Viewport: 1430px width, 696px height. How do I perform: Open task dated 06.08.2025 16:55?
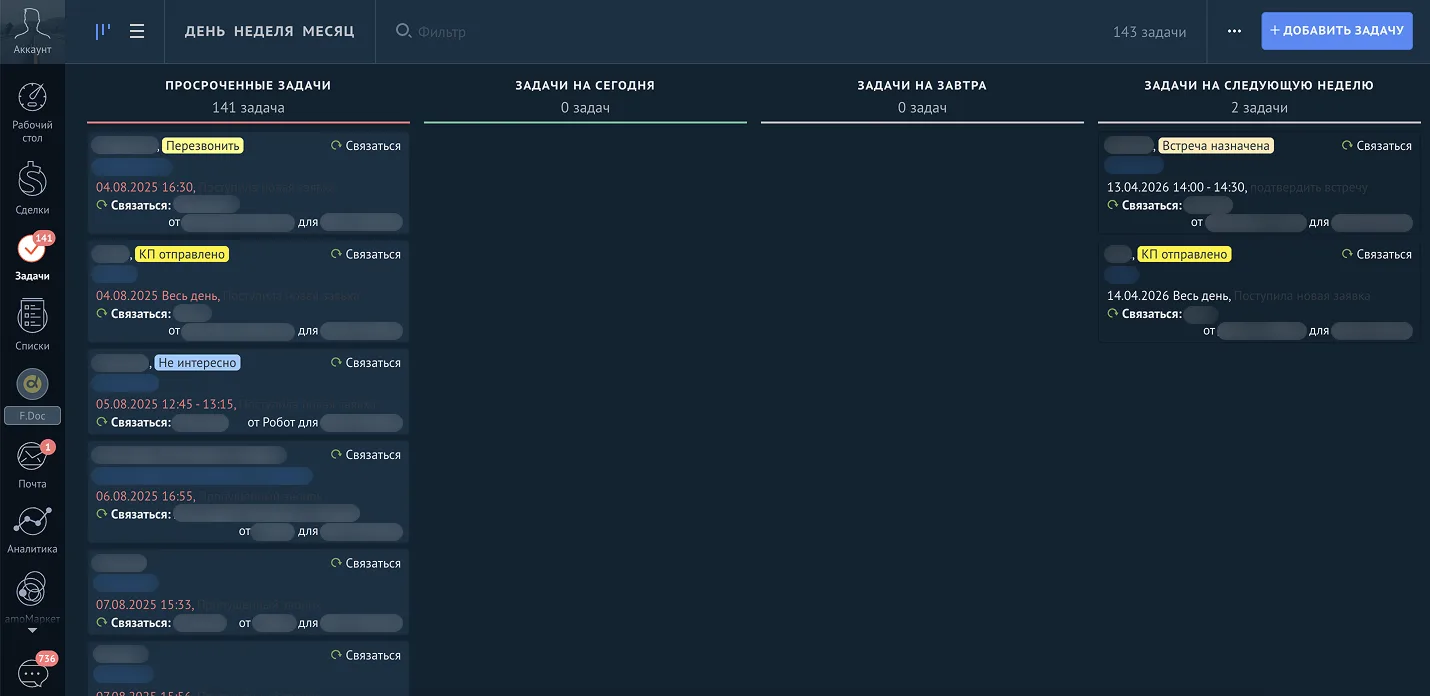pyautogui.click(x=248, y=492)
